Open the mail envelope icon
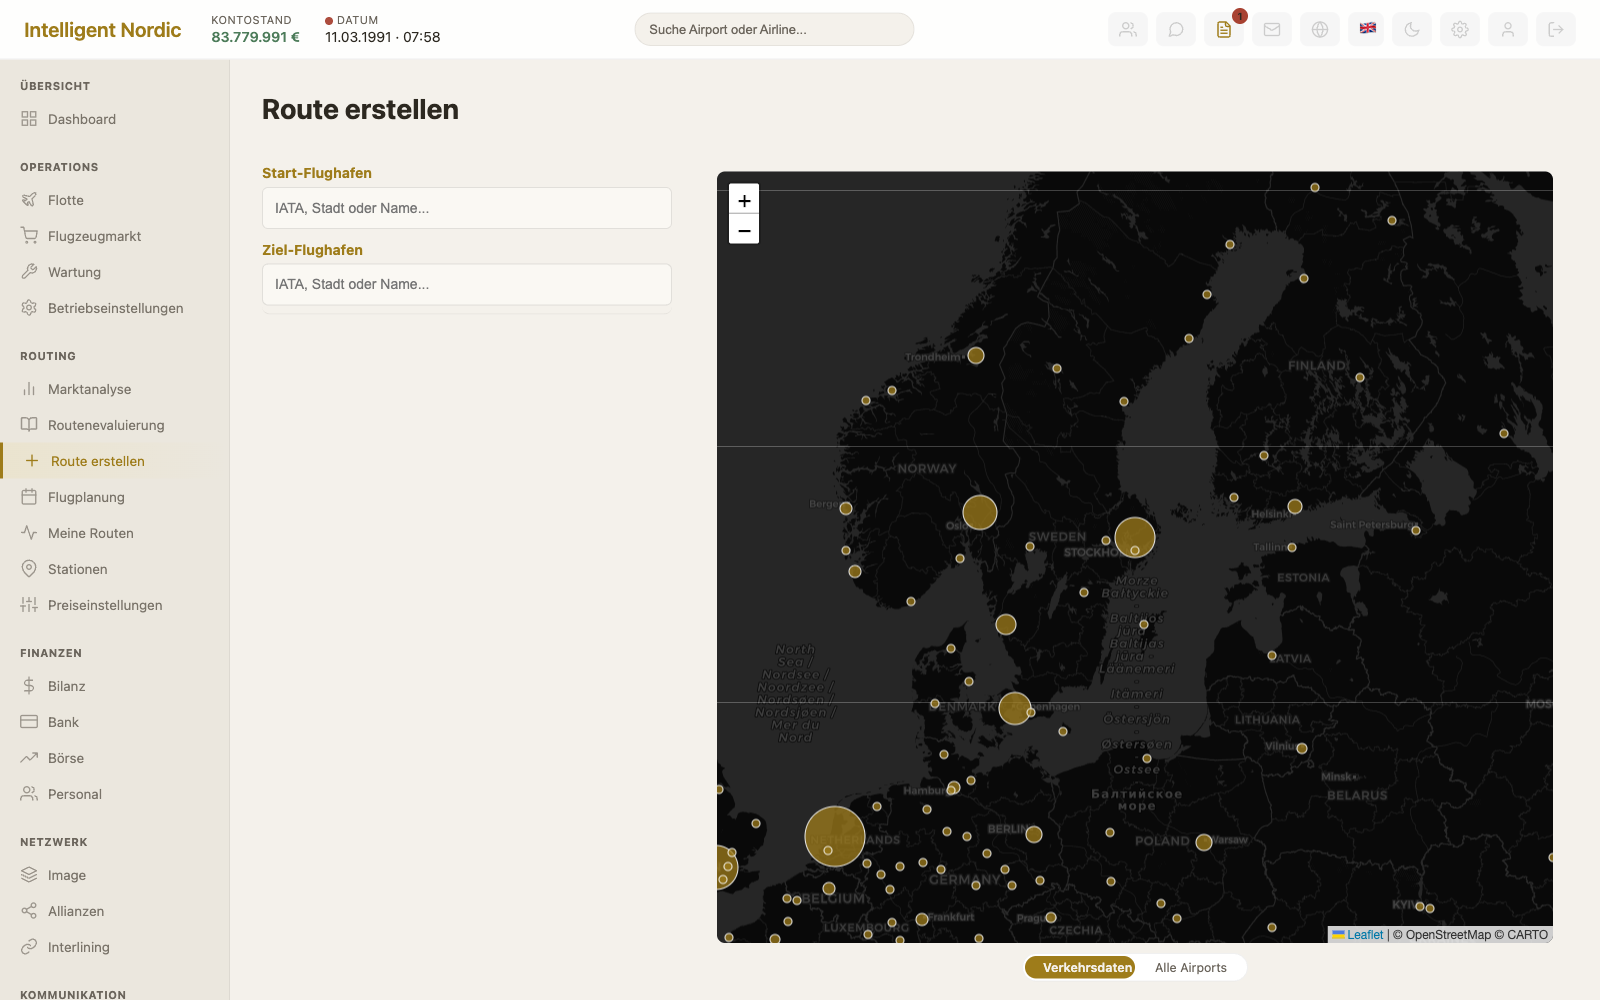The height and width of the screenshot is (1000, 1600). [x=1272, y=29]
